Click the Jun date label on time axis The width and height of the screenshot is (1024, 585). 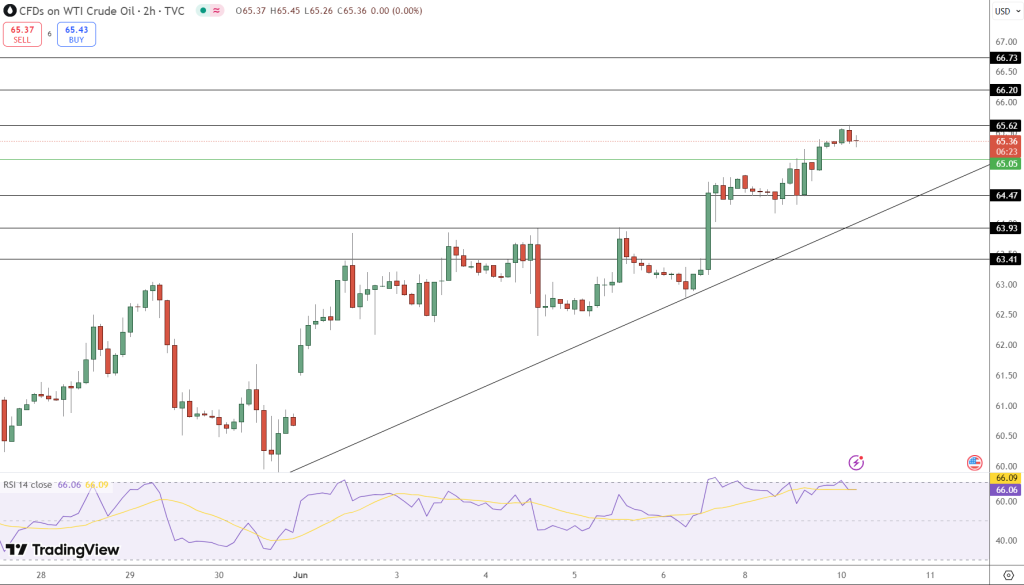(300, 575)
